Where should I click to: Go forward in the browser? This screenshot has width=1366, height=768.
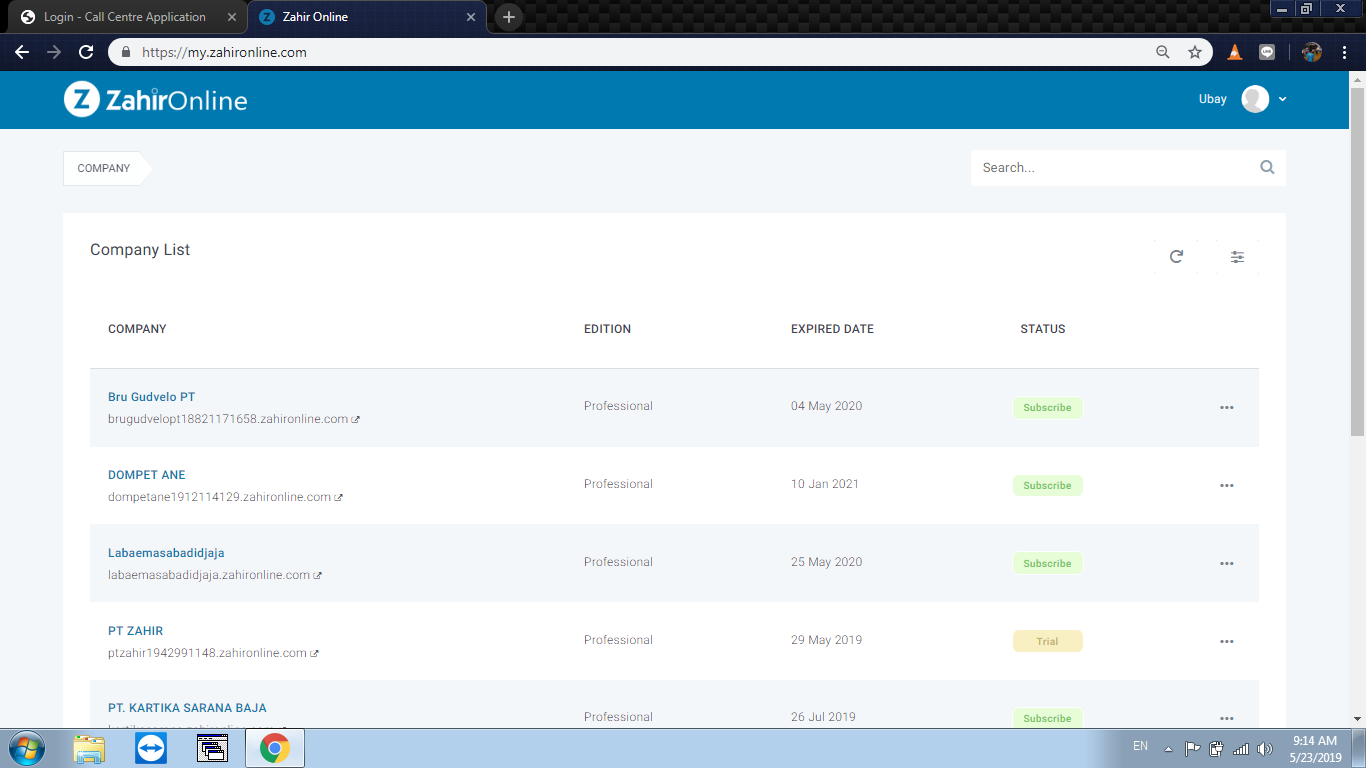point(54,52)
